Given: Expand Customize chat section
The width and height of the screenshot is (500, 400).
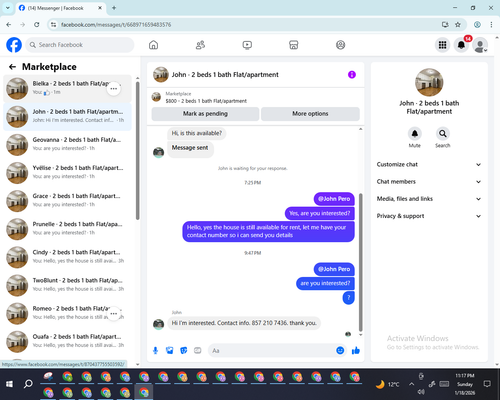Looking at the screenshot, I should tap(429, 164).
